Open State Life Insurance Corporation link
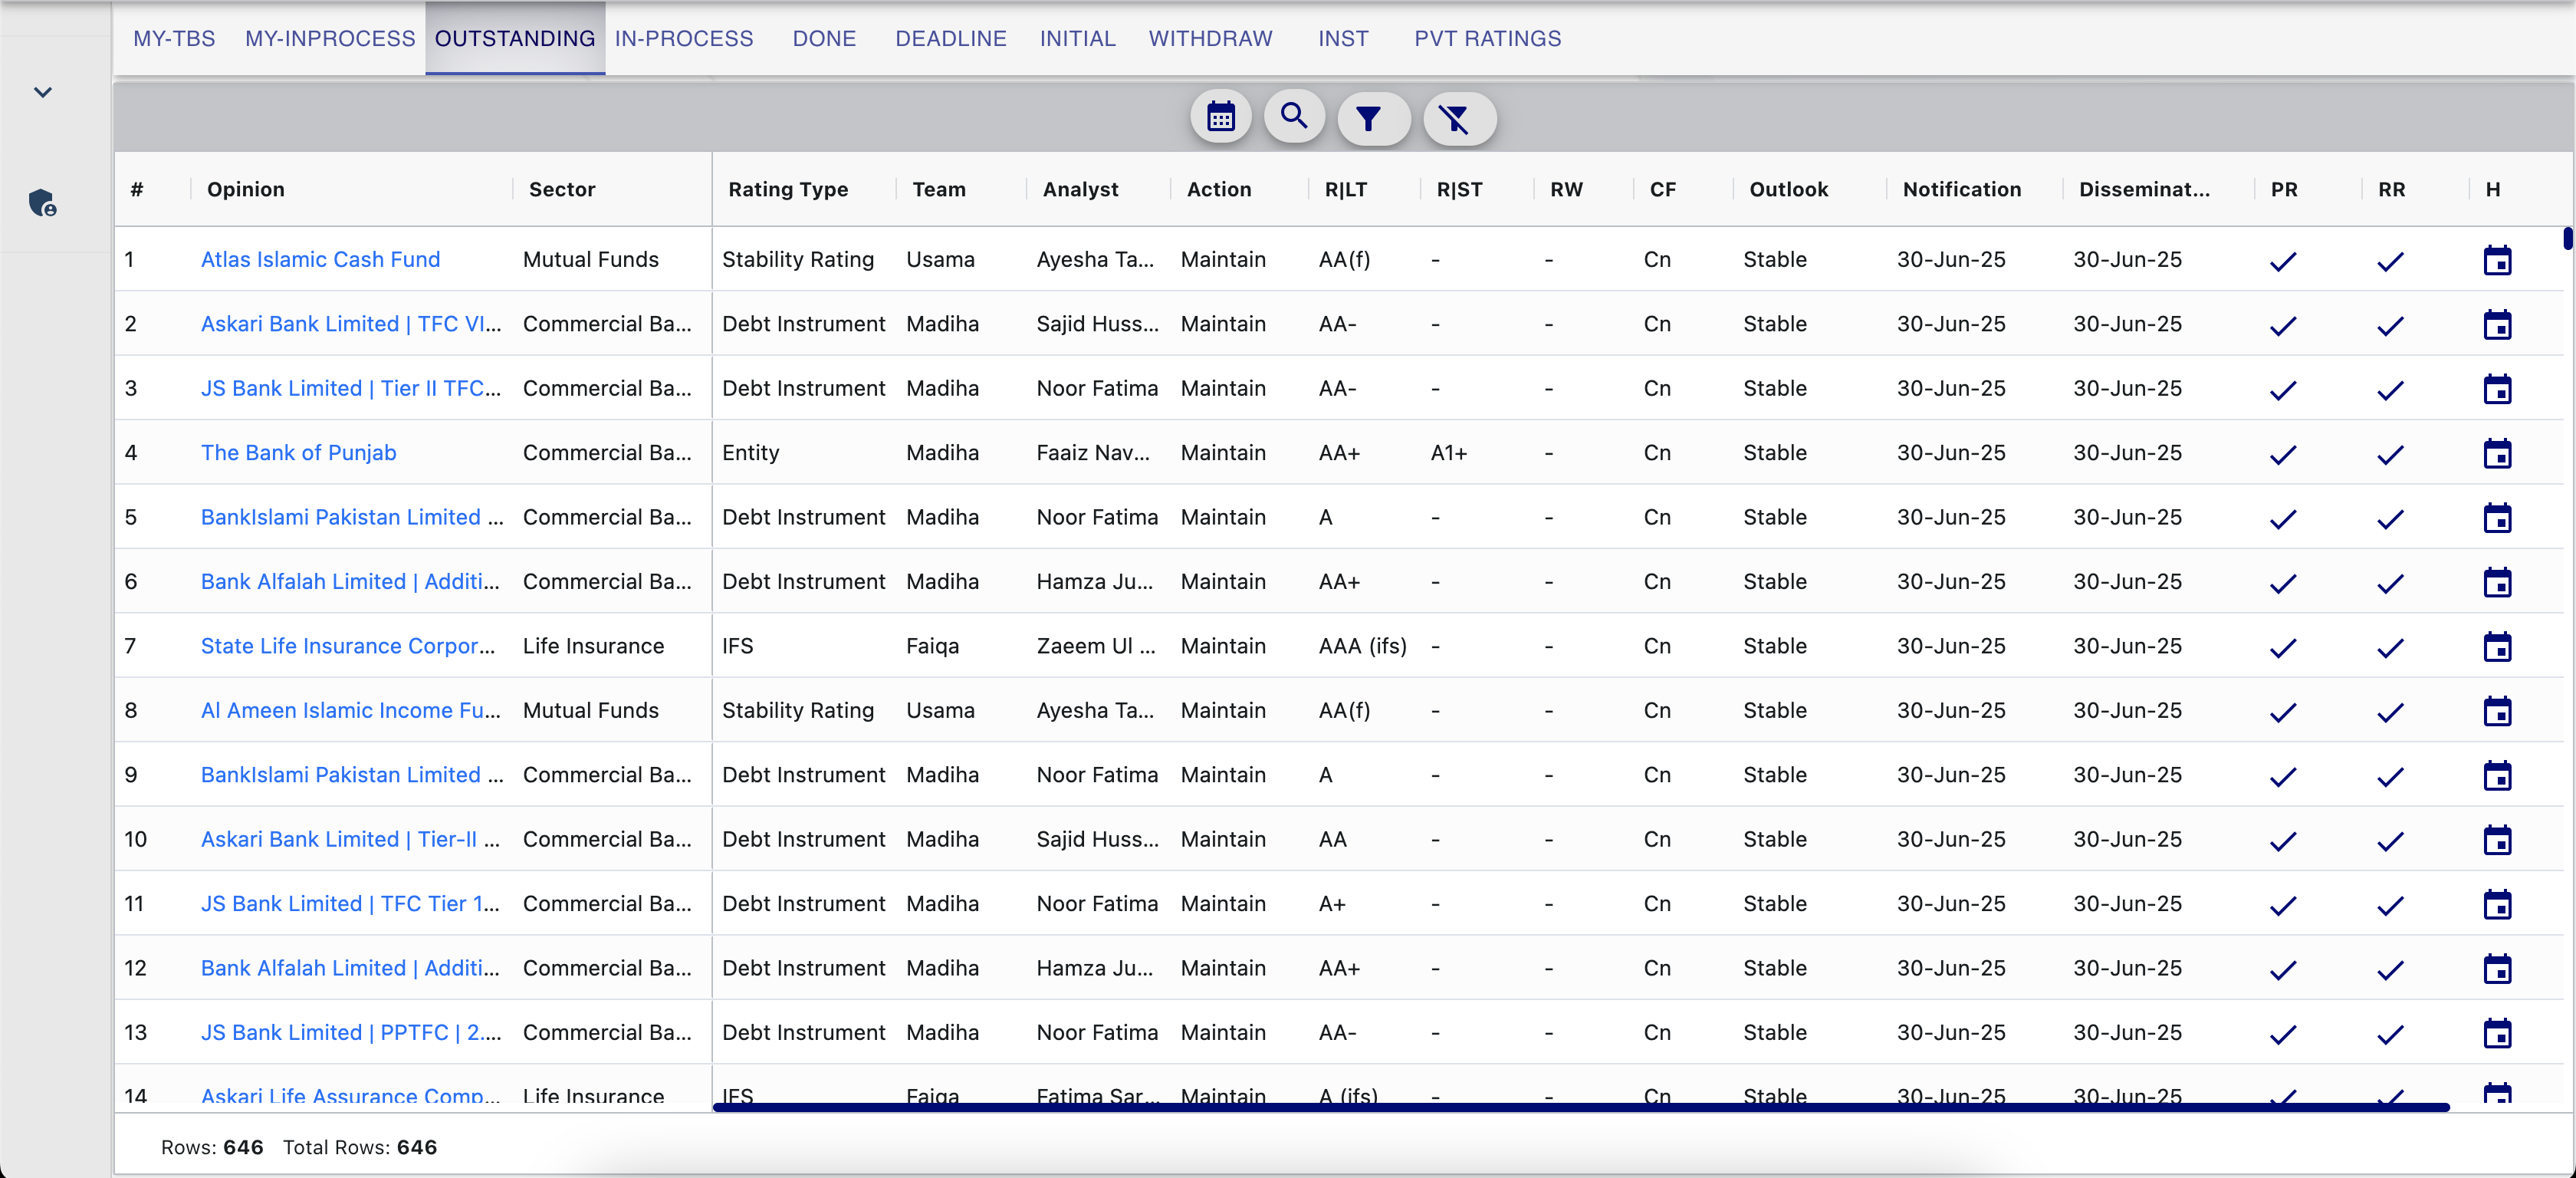2576x1178 pixels. click(348, 646)
